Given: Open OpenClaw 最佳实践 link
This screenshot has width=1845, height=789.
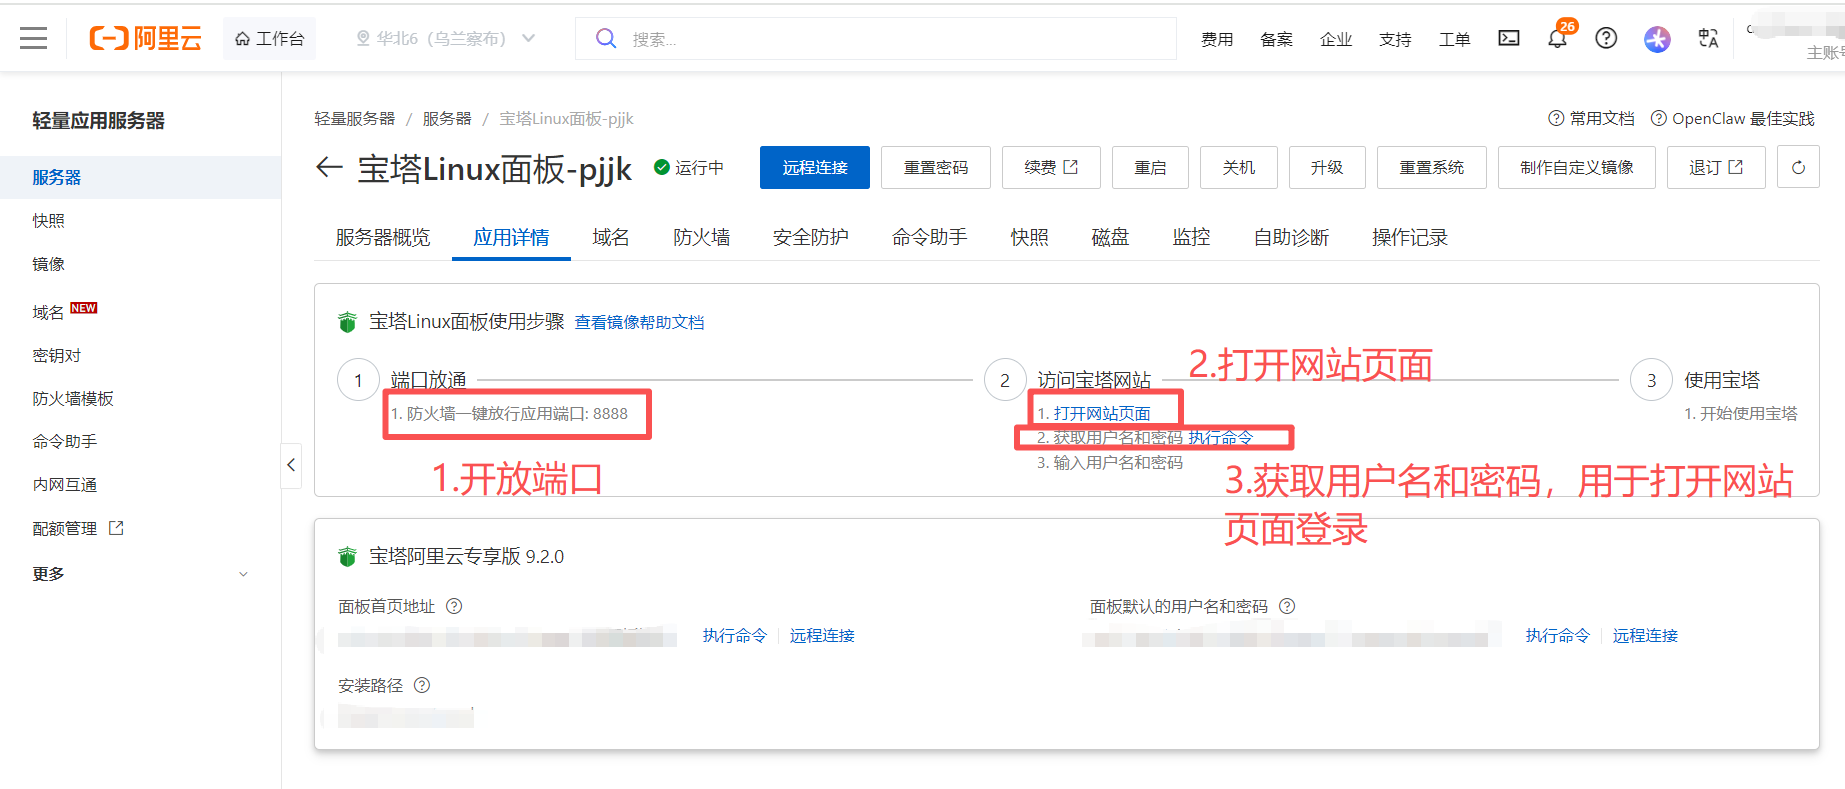Looking at the screenshot, I should [x=1732, y=118].
